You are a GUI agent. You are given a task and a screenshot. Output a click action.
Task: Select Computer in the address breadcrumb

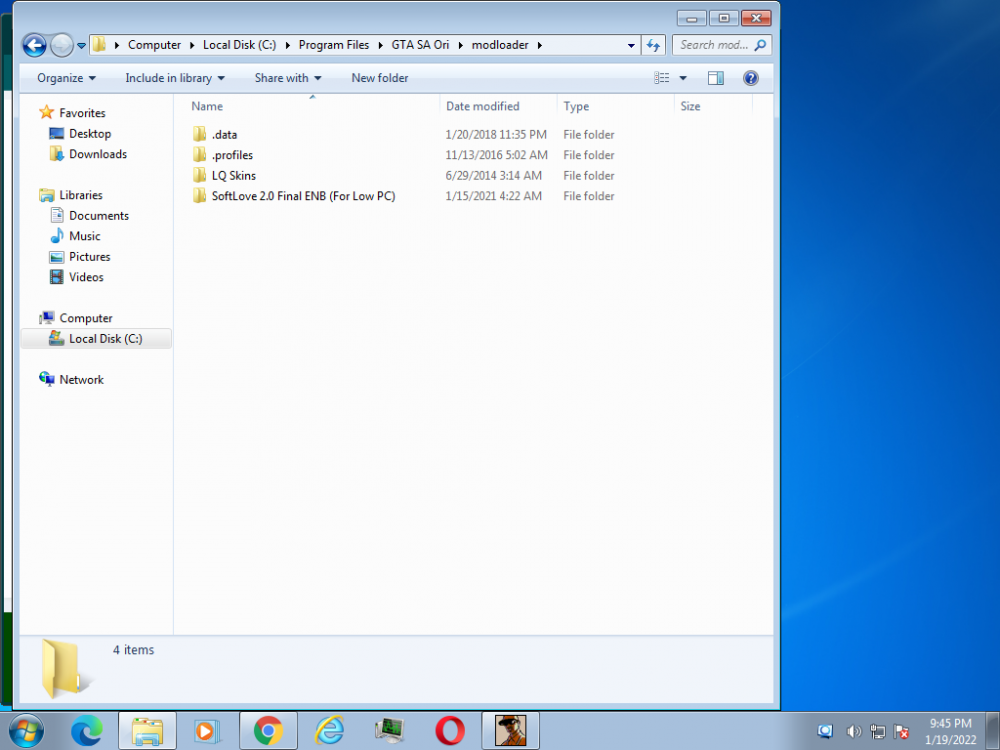coord(154,45)
